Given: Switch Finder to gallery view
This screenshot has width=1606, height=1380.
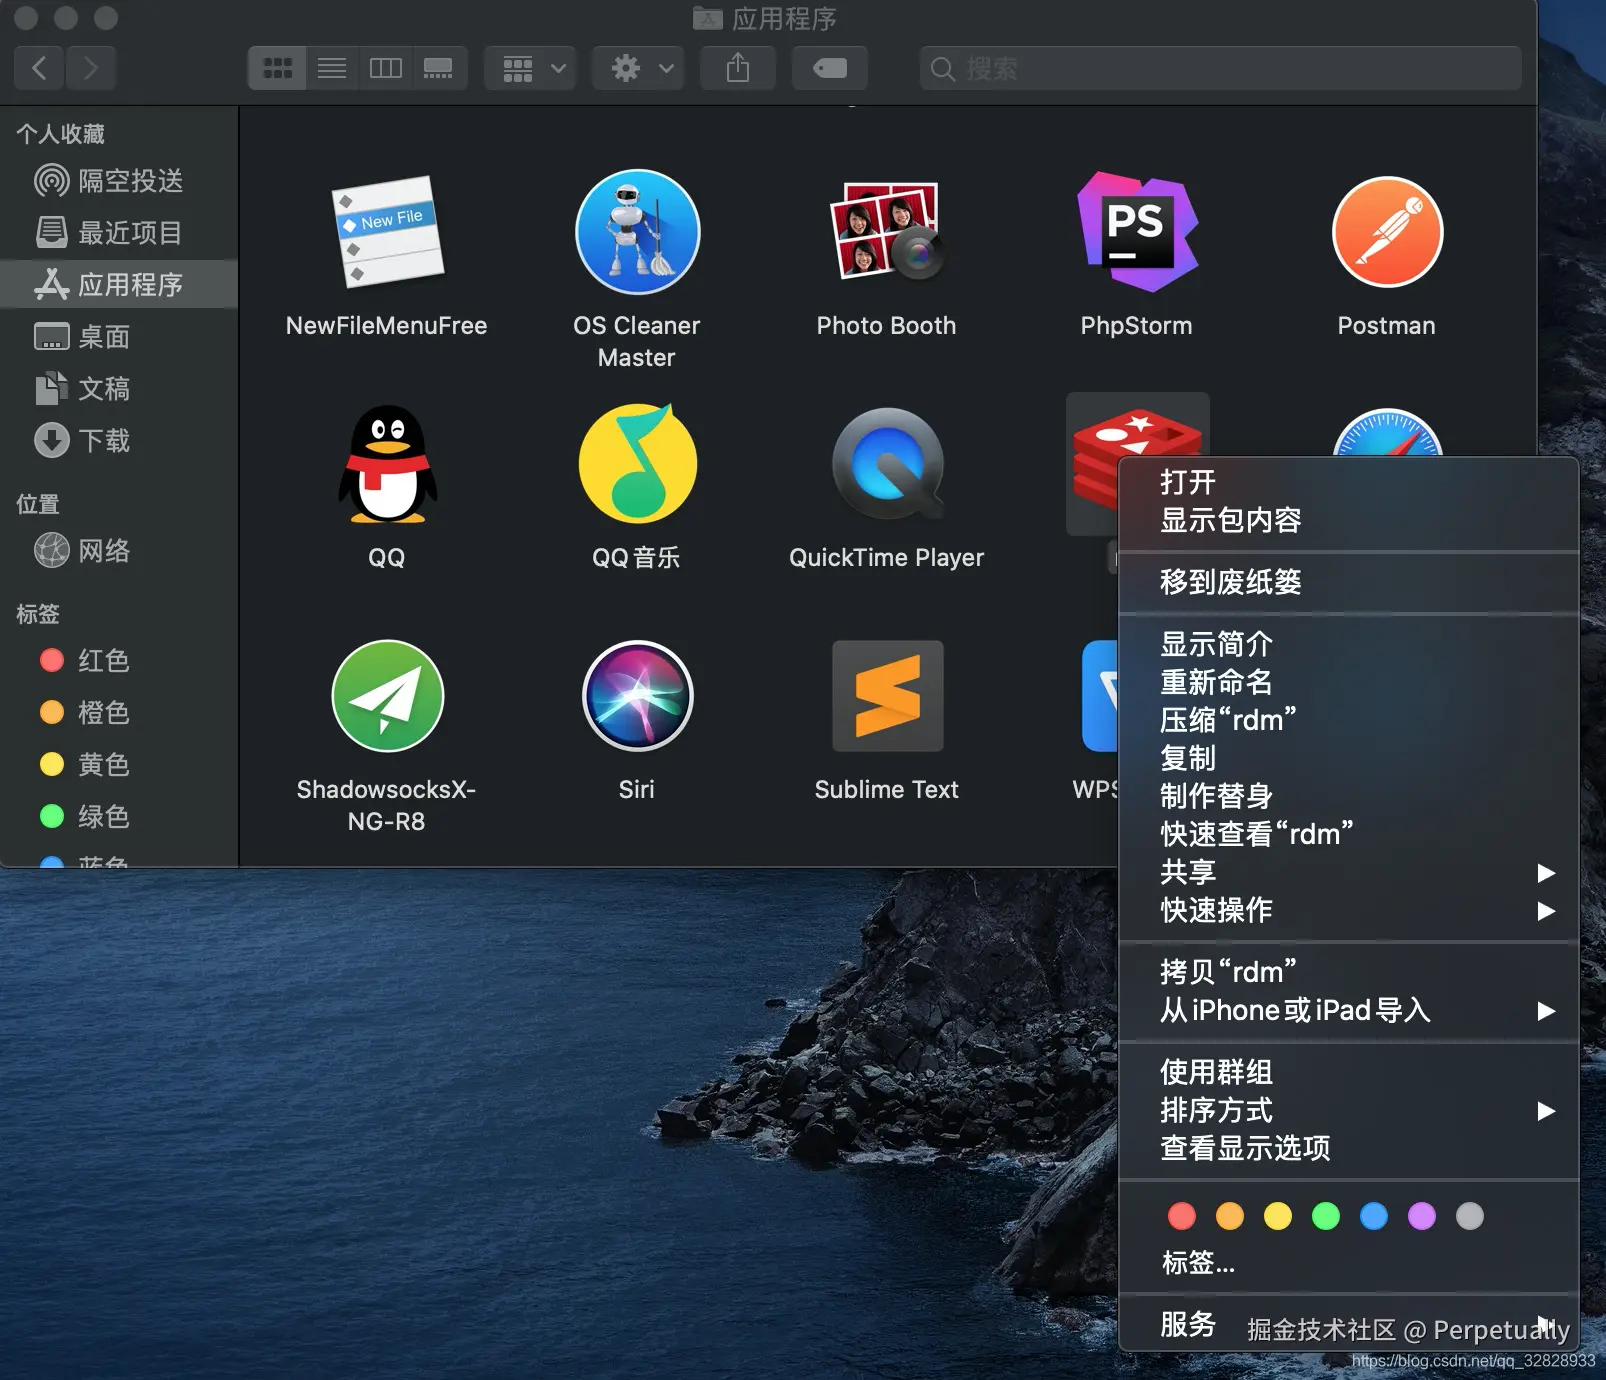Looking at the screenshot, I should tap(439, 68).
